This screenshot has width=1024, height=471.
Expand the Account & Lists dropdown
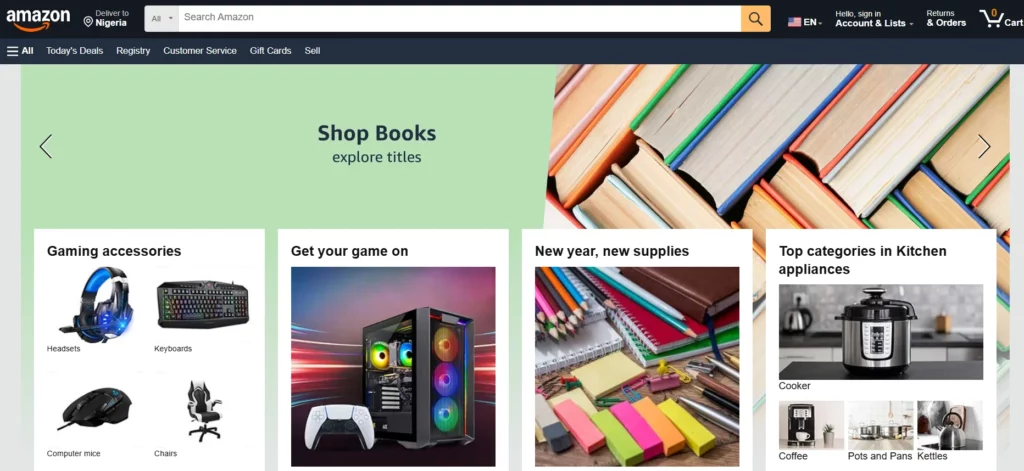(874, 19)
